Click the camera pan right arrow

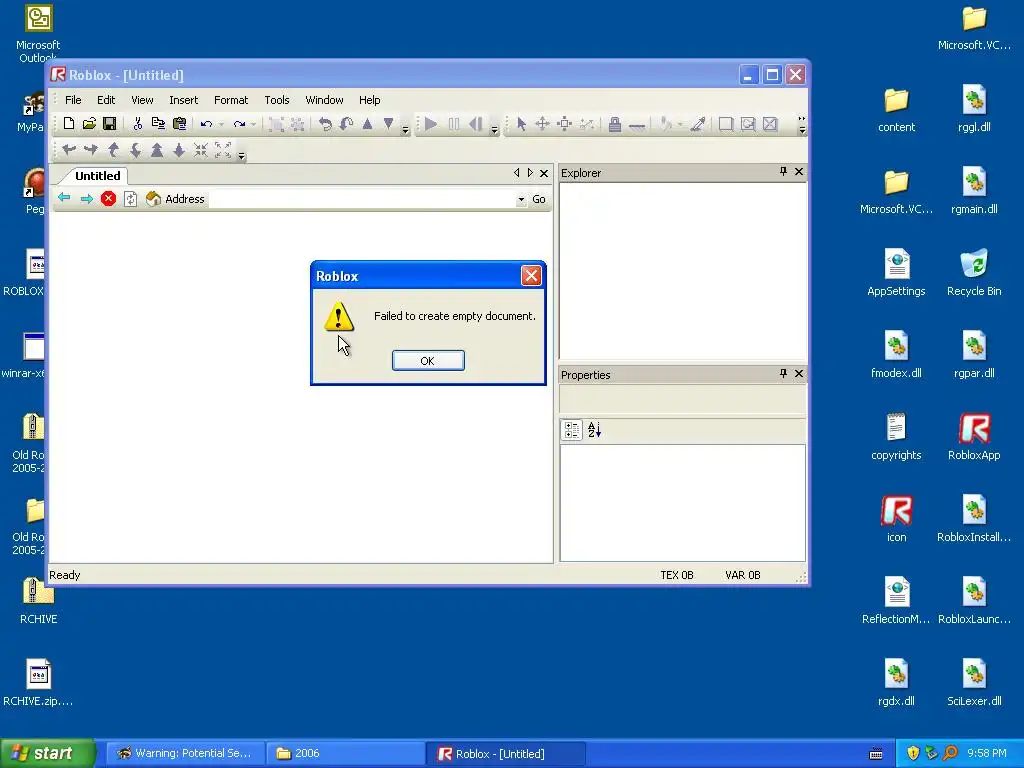tap(91, 150)
